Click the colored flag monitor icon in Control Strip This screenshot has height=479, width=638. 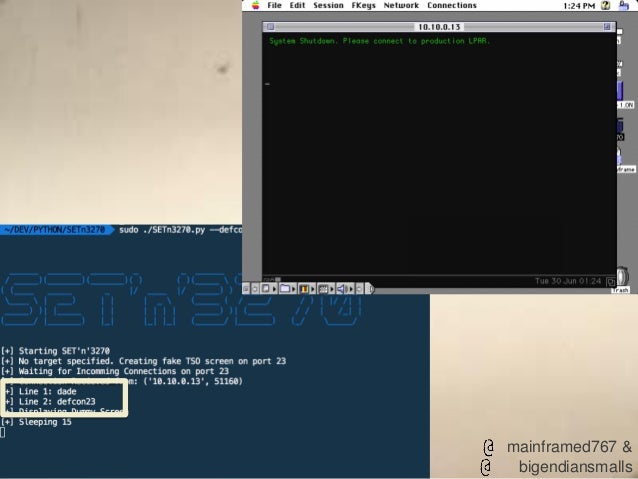click(304, 289)
